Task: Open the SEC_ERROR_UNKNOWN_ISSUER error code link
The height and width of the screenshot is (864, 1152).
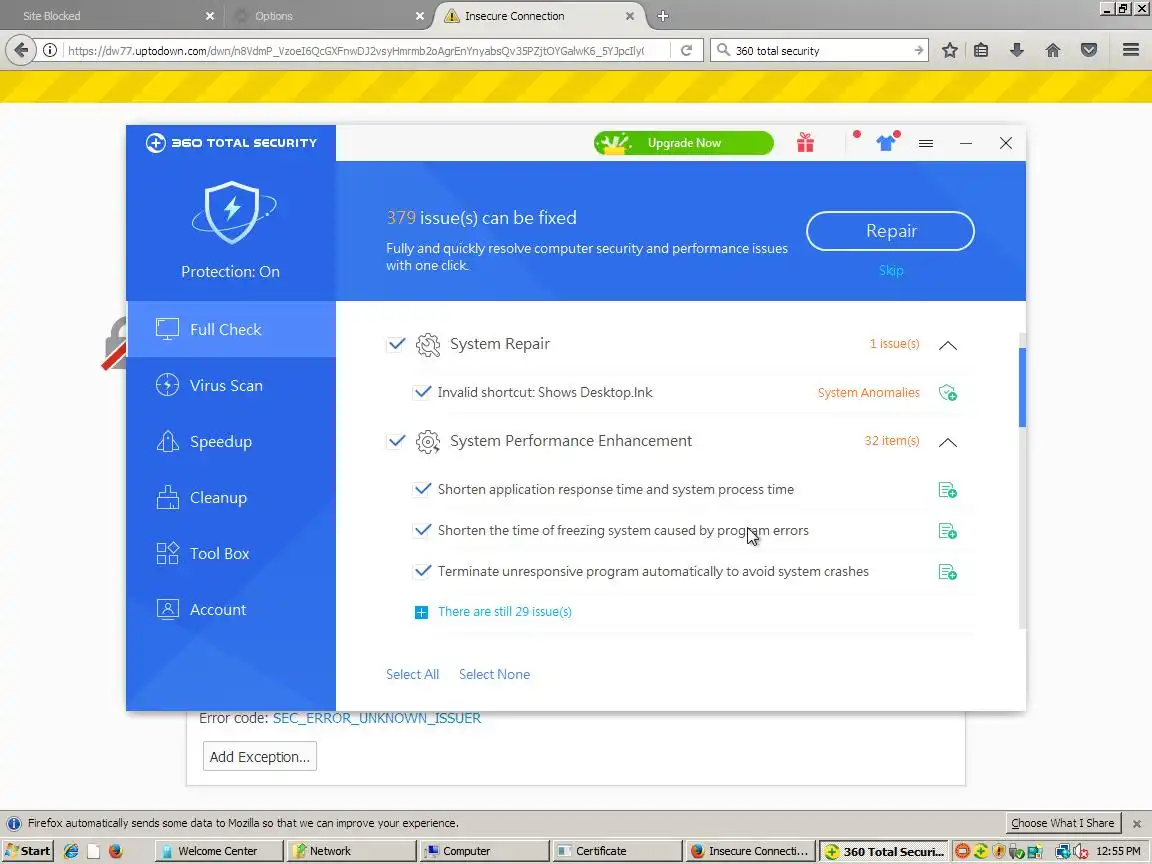Action: pos(377,718)
